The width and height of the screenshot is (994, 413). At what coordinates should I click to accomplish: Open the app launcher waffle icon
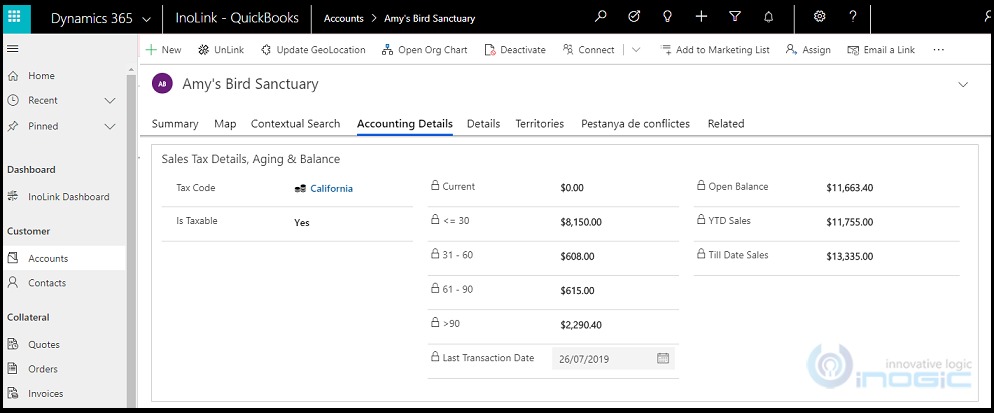point(16,17)
